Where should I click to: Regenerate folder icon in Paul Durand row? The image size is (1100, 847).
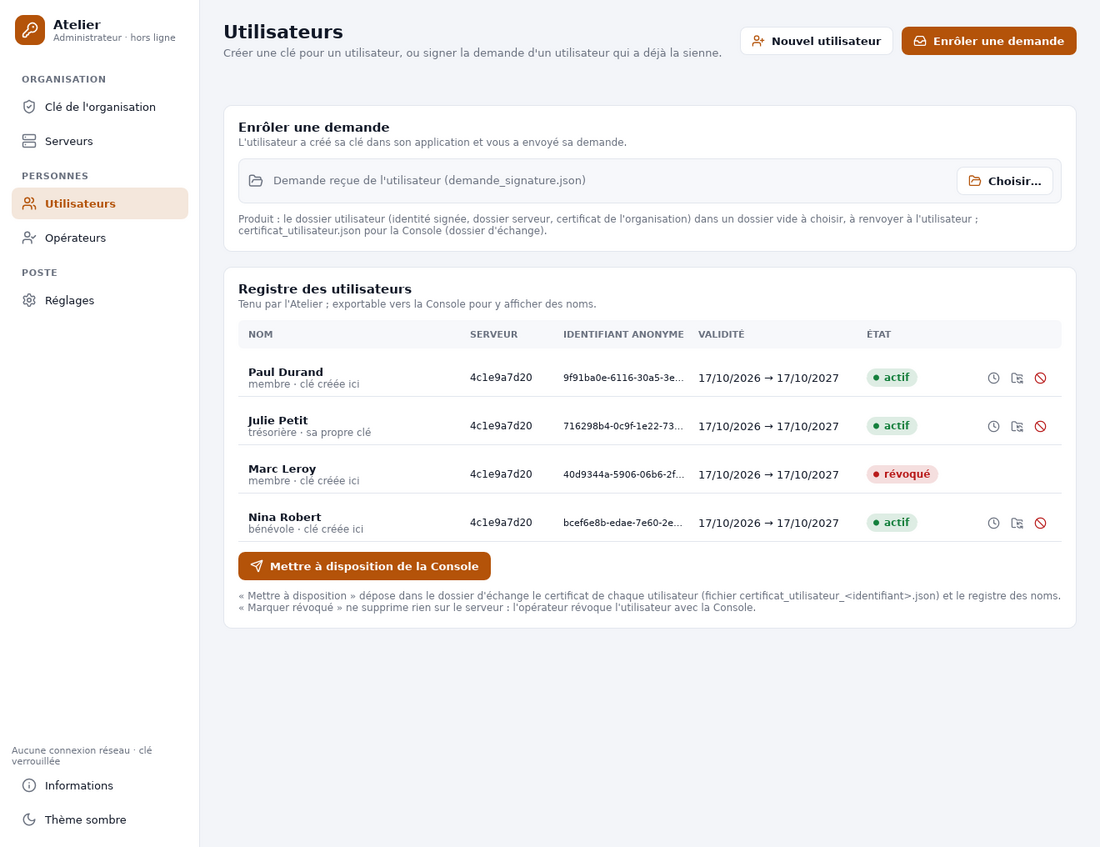pyautogui.click(x=1017, y=378)
